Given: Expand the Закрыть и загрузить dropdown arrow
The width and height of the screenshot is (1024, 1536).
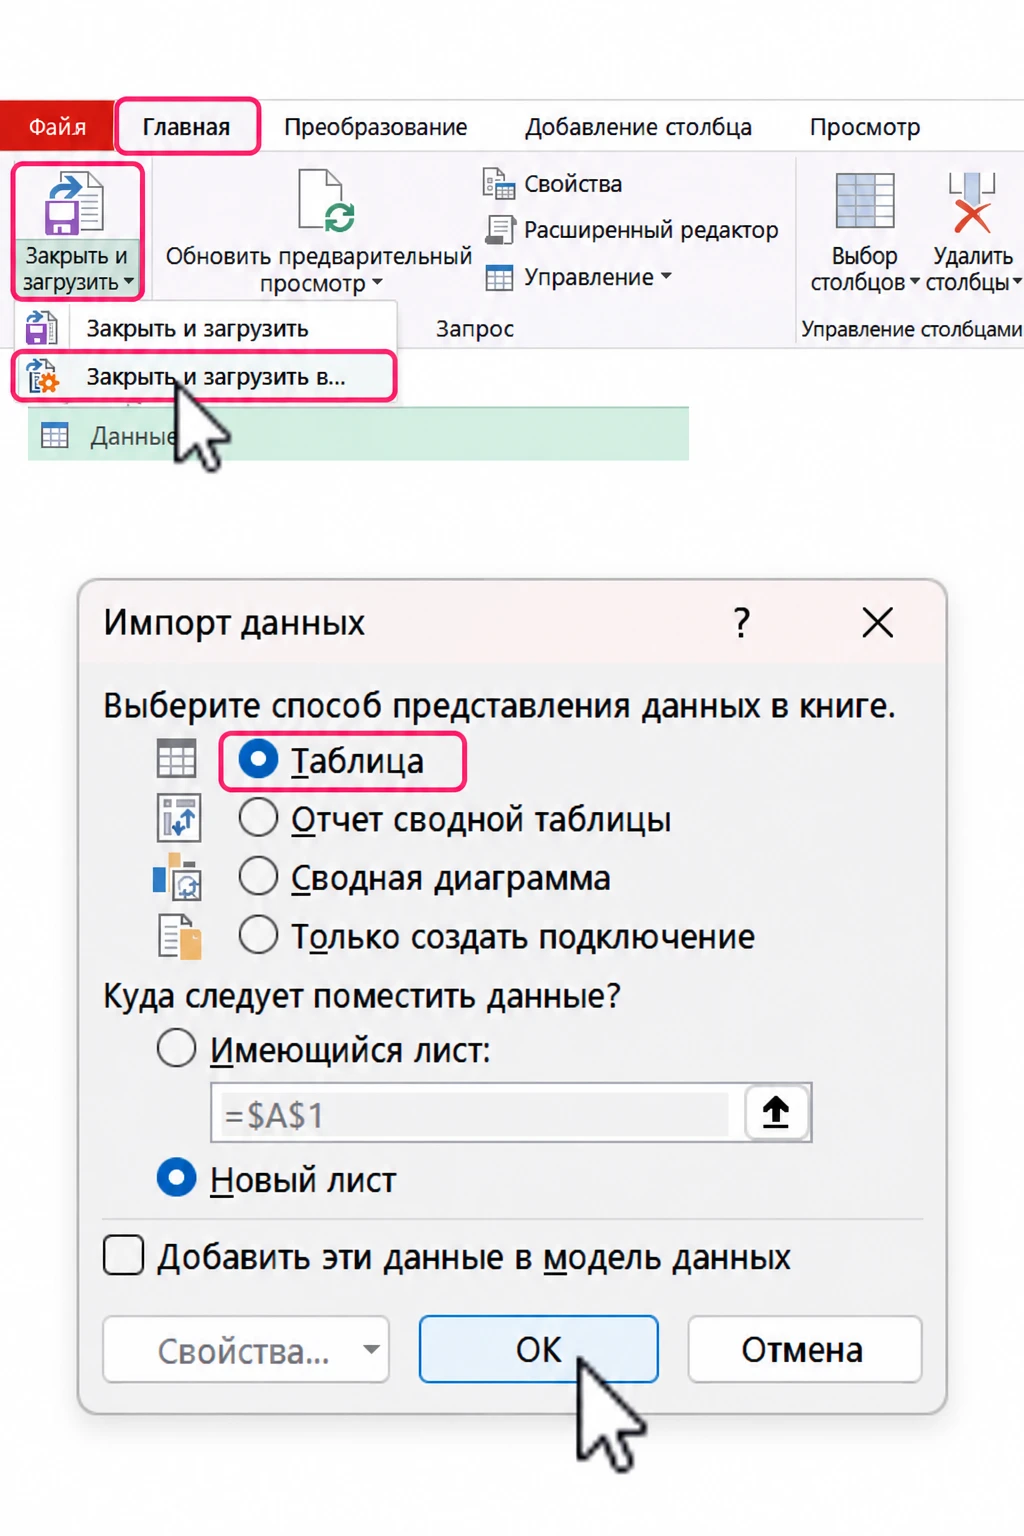Looking at the screenshot, I should pyautogui.click(x=129, y=283).
